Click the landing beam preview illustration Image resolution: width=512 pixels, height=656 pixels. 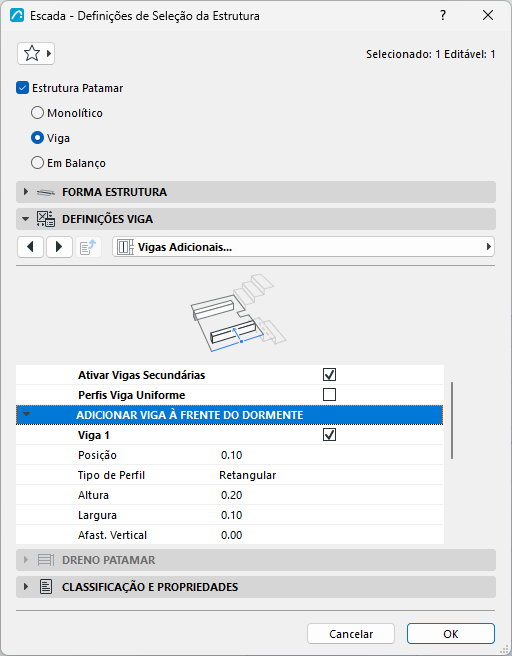point(238,313)
